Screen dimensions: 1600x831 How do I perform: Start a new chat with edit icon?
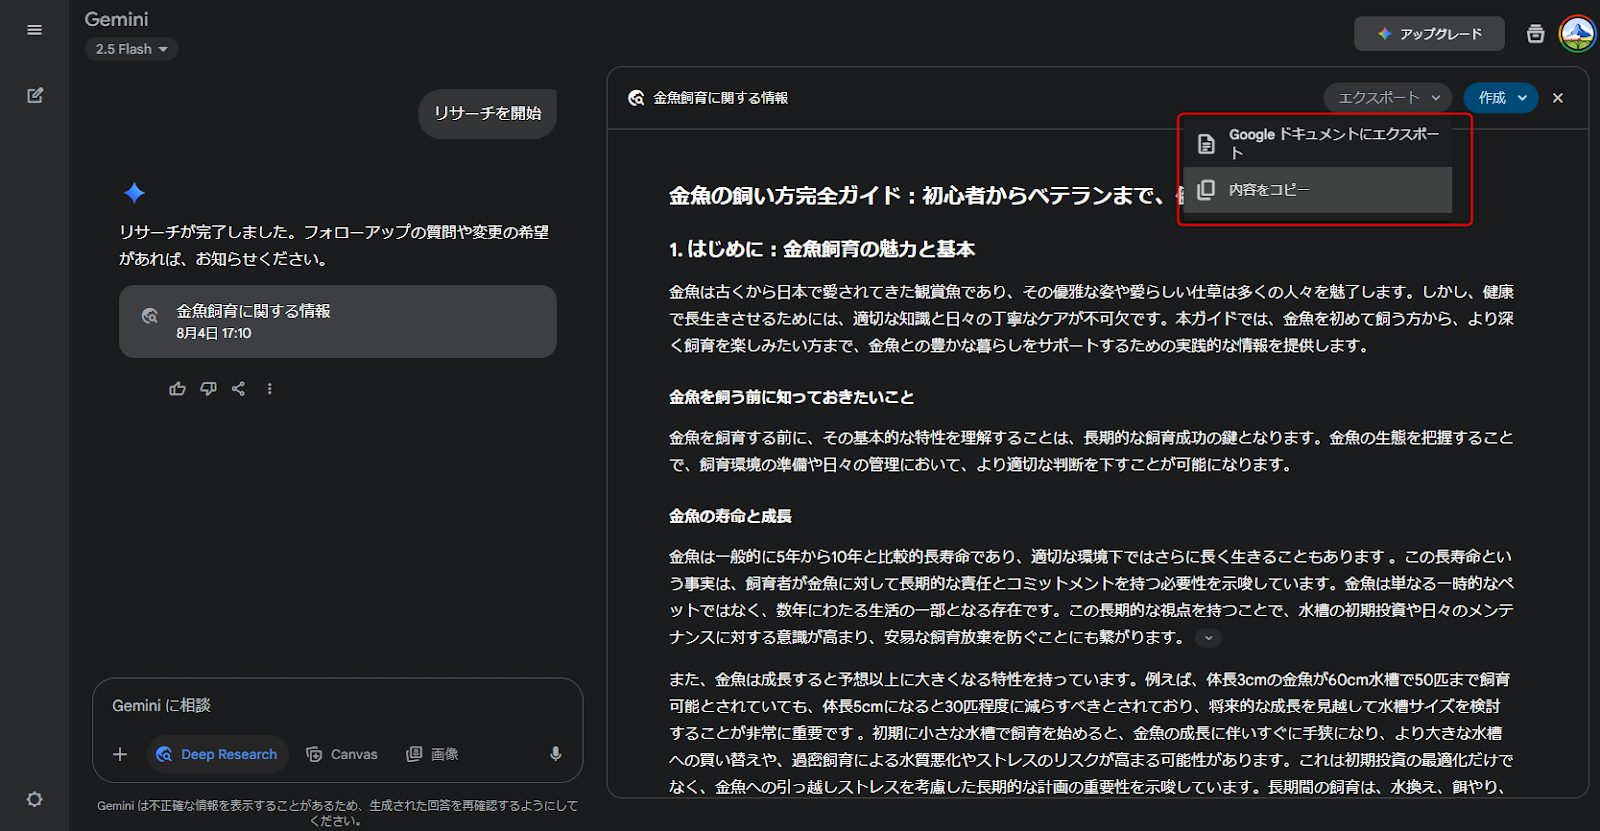pyautogui.click(x=35, y=96)
